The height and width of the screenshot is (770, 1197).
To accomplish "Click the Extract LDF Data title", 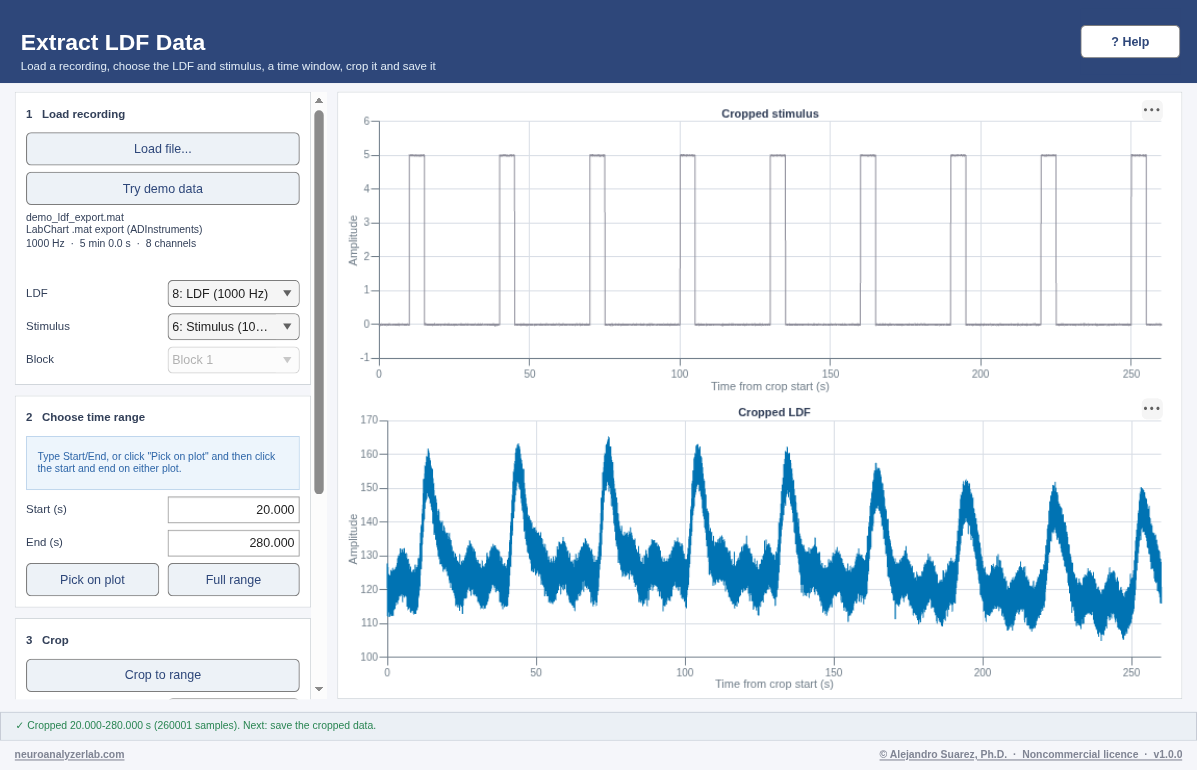I will pyautogui.click(x=113, y=42).
